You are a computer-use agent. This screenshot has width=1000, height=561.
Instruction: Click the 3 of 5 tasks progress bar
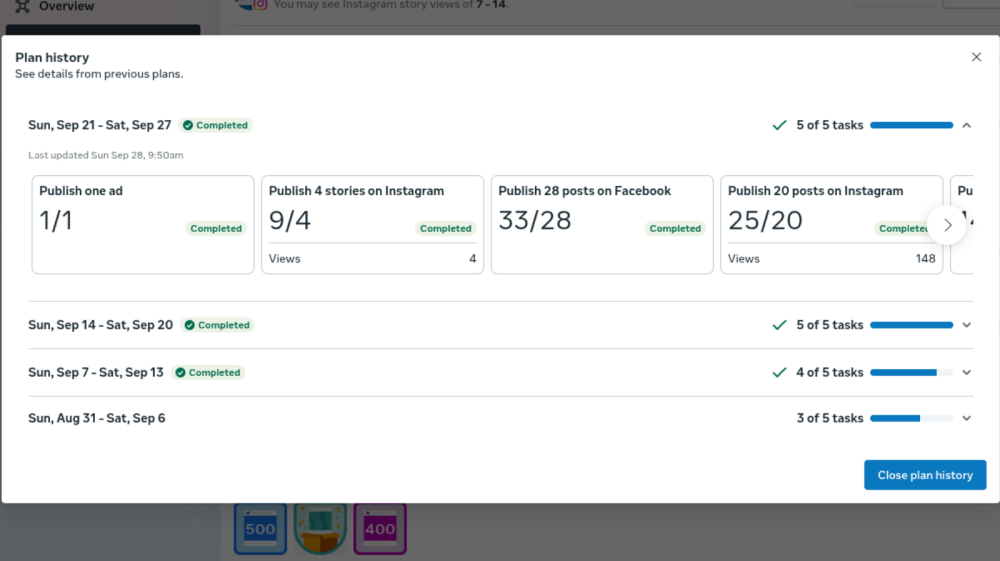click(x=911, y=418)
